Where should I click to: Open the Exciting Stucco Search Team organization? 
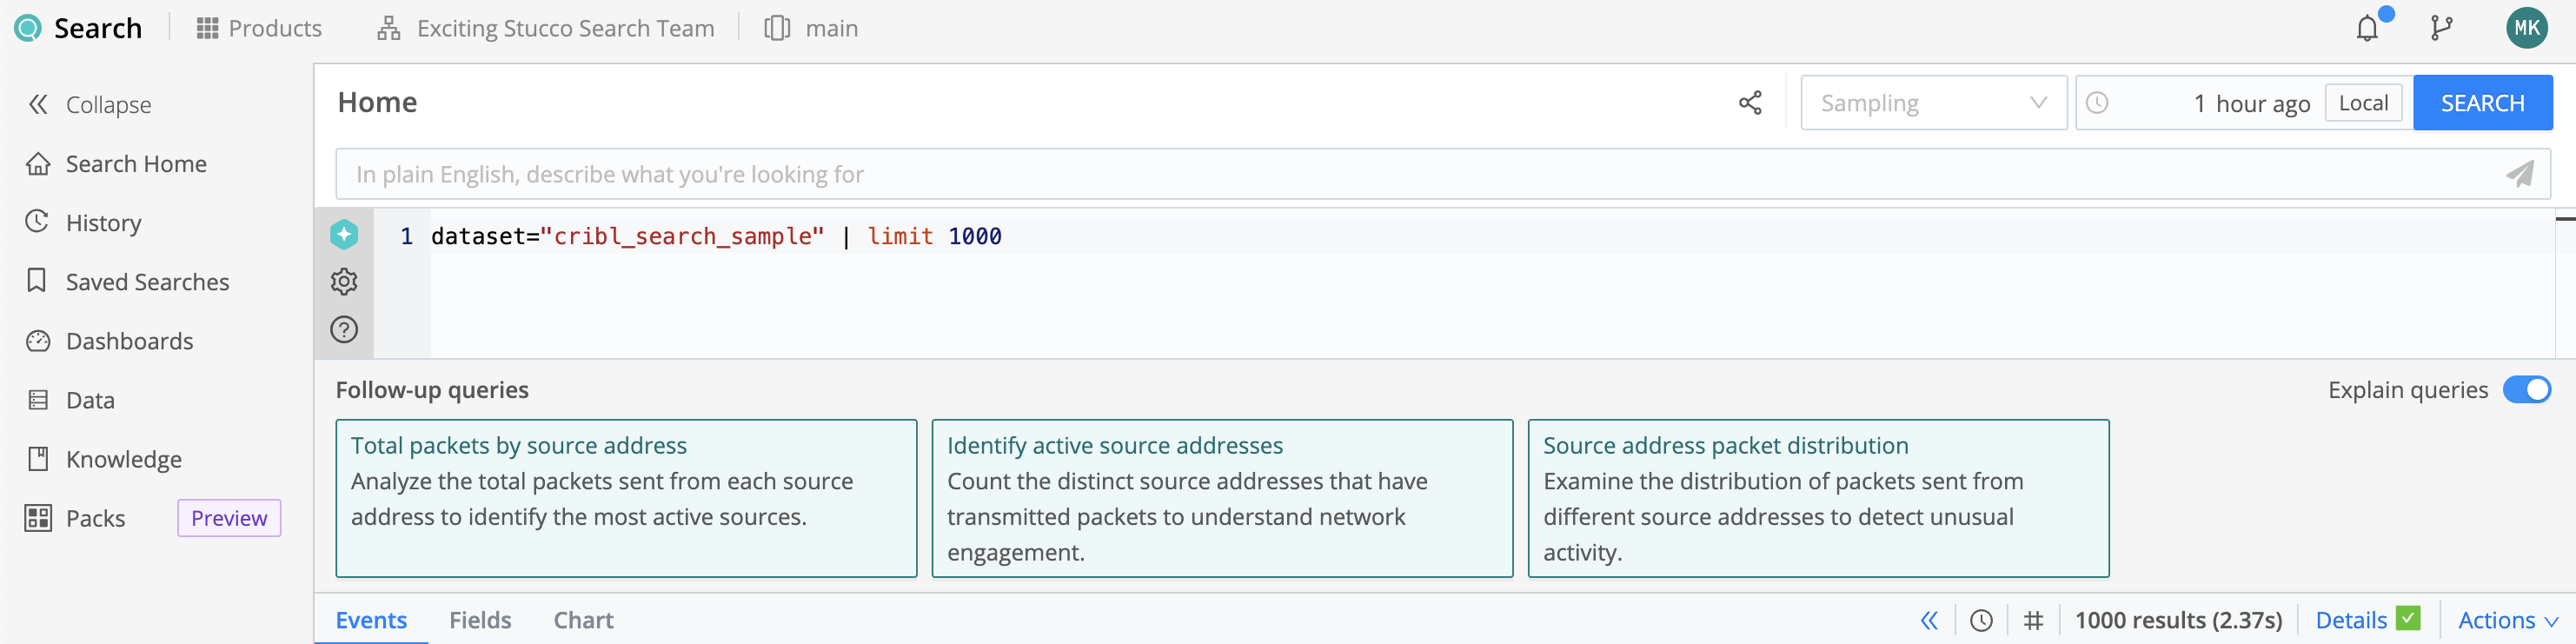coord(546,28)
